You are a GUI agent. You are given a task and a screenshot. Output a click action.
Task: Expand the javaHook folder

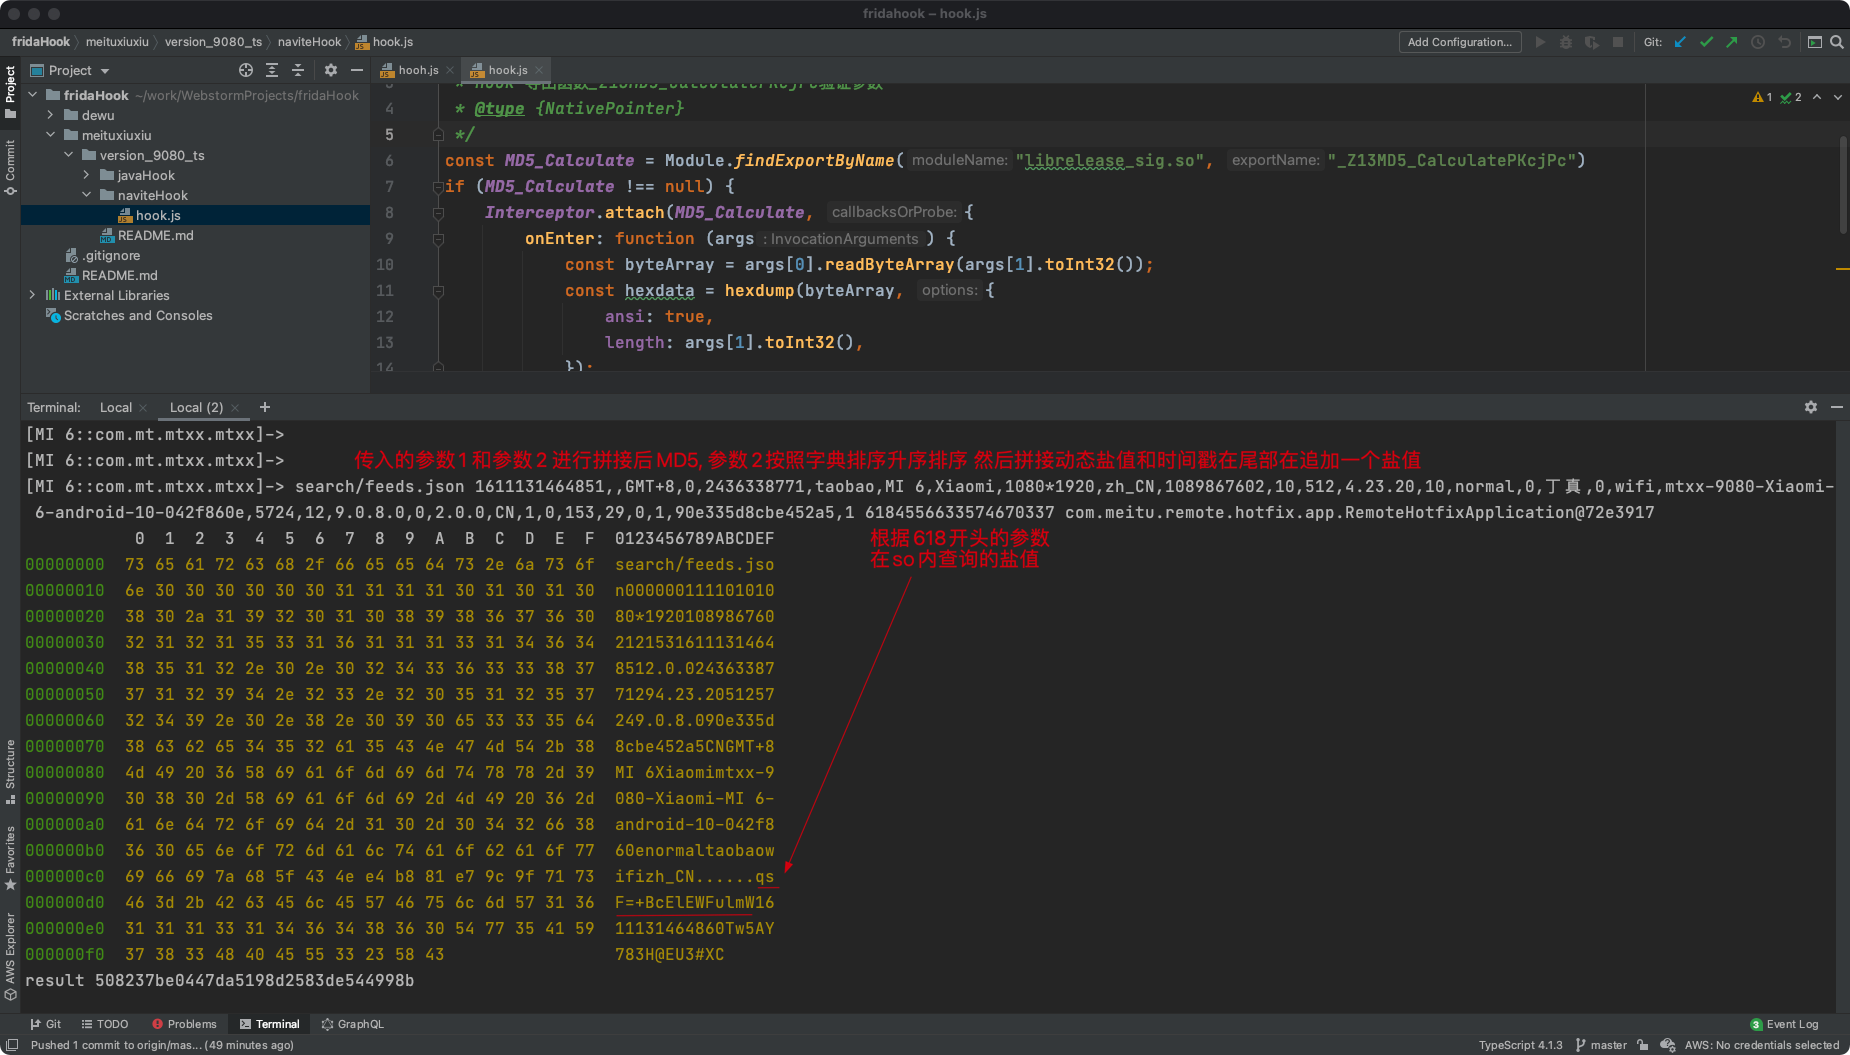point(87,175)
